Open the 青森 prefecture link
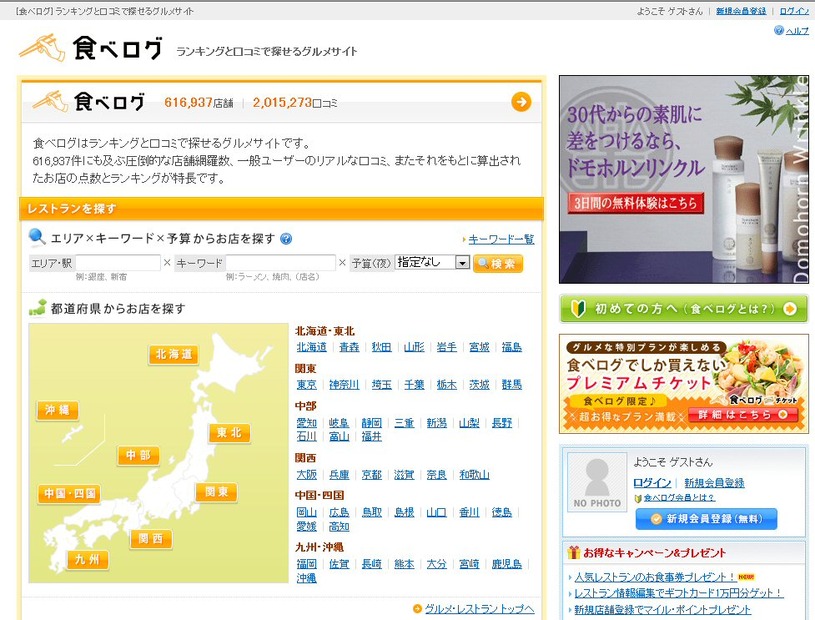The width and height of the screenshot is (815, 620). (349, 347)
